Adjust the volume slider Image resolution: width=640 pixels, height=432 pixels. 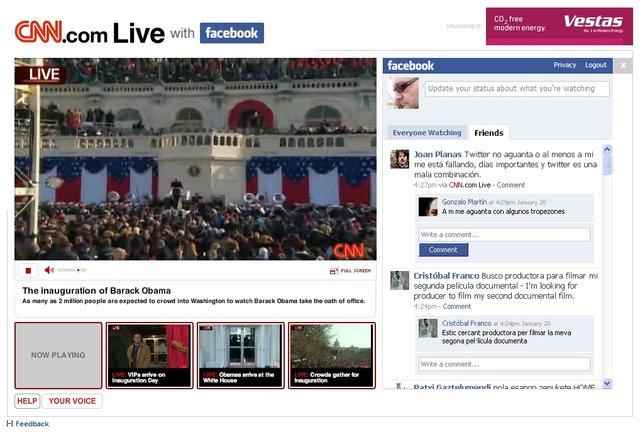pyautogui.click(x=71, y=270)
